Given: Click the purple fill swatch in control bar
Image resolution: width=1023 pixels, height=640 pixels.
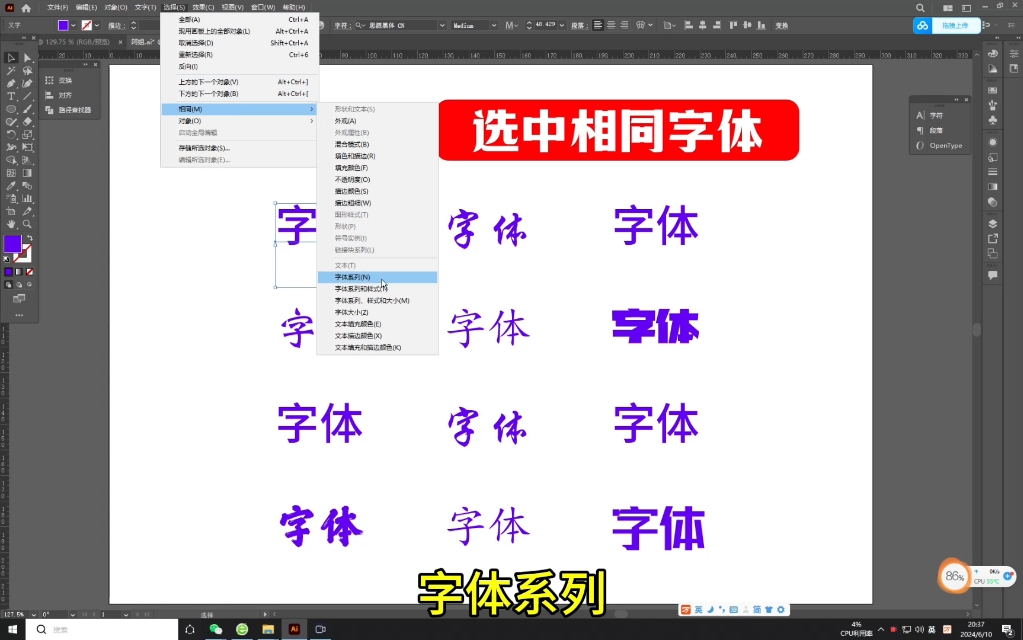Looking at the screenshot, I should point(63,25).
